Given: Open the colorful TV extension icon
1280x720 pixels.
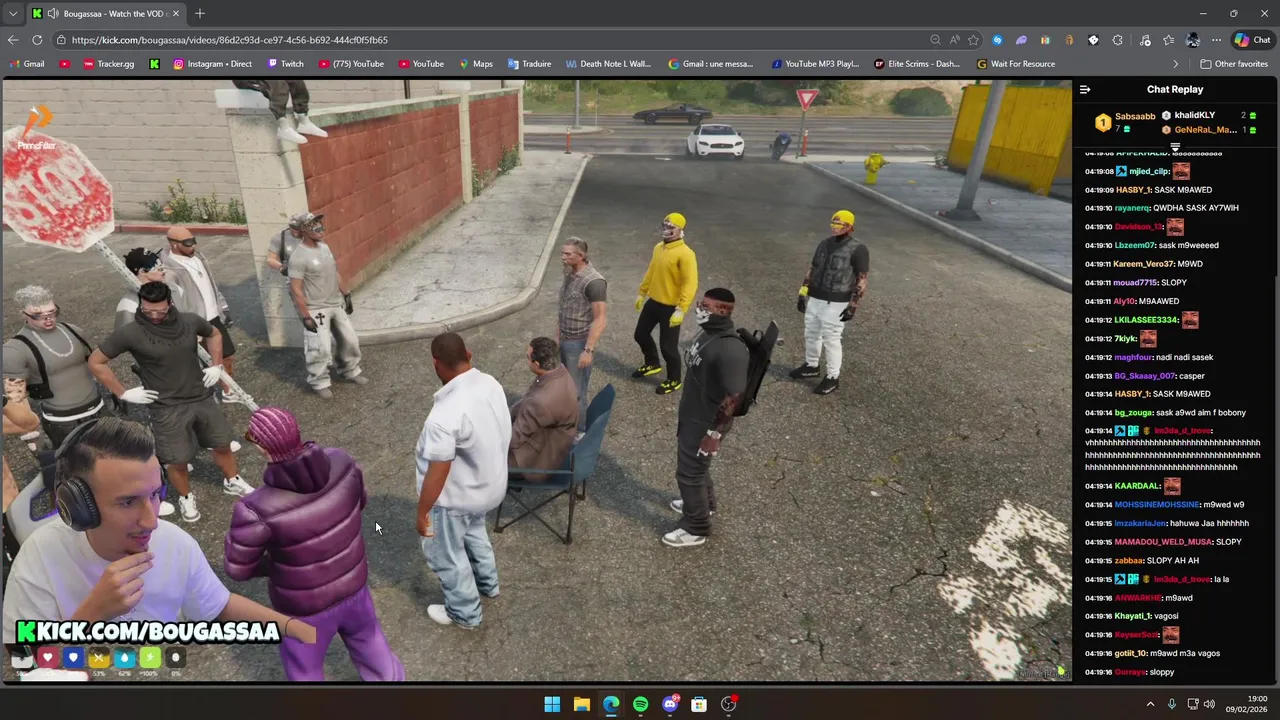Looking at the screenshot, I should 1045,40.
